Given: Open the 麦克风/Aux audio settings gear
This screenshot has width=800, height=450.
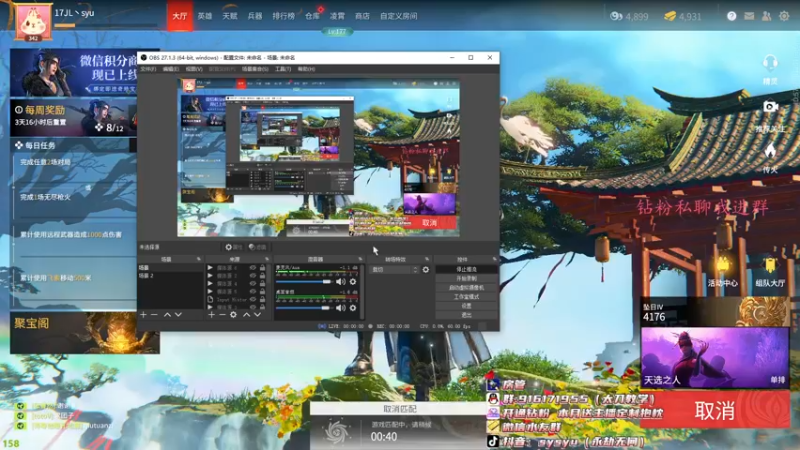Looking at the screenshot, I should (x=353, y=282).
